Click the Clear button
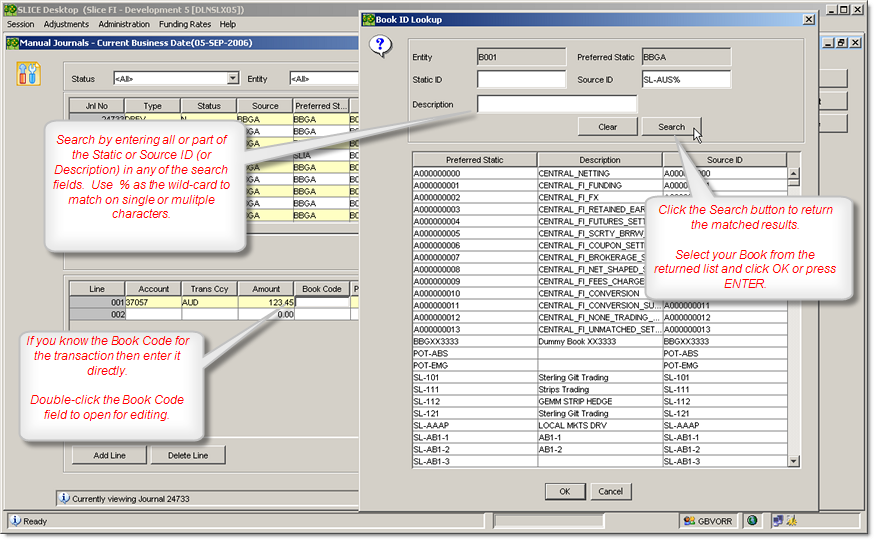Image resolution: width=874 pixels, height=540 pixels. (x=607, y=127)
